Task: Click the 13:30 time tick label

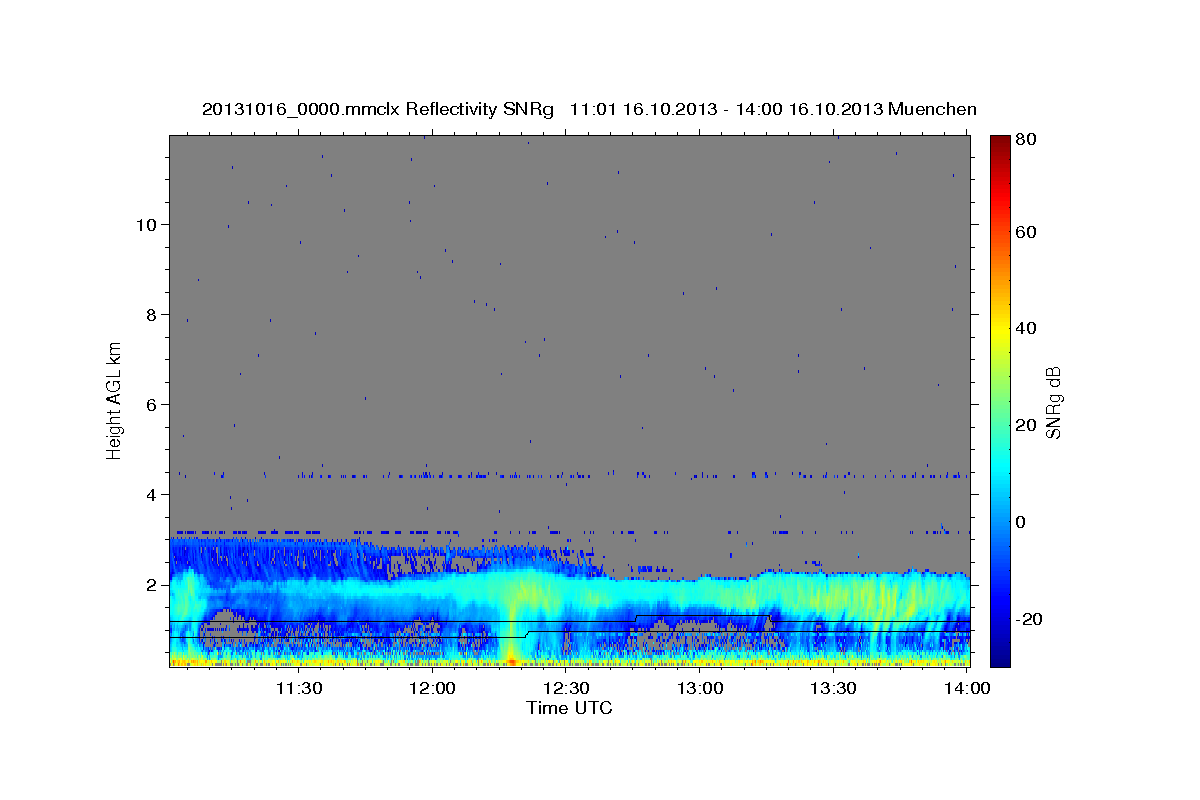Action: [834, 689]
